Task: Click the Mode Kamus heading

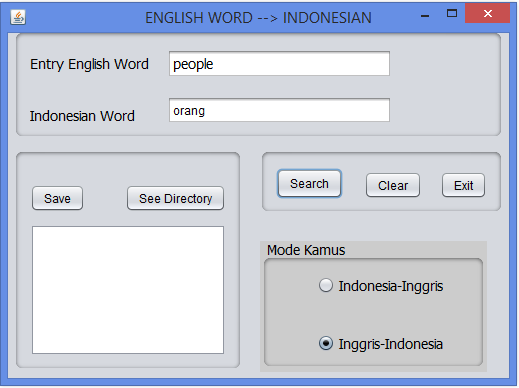Action: 306,250
